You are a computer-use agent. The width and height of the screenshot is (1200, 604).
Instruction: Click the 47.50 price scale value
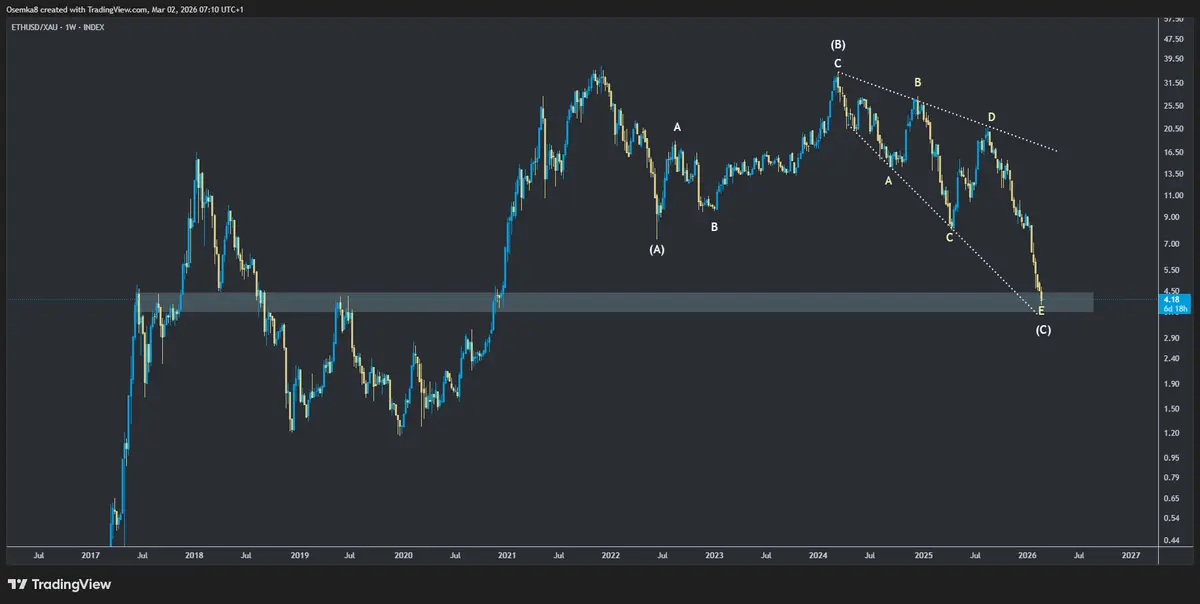coord(1173,39)
